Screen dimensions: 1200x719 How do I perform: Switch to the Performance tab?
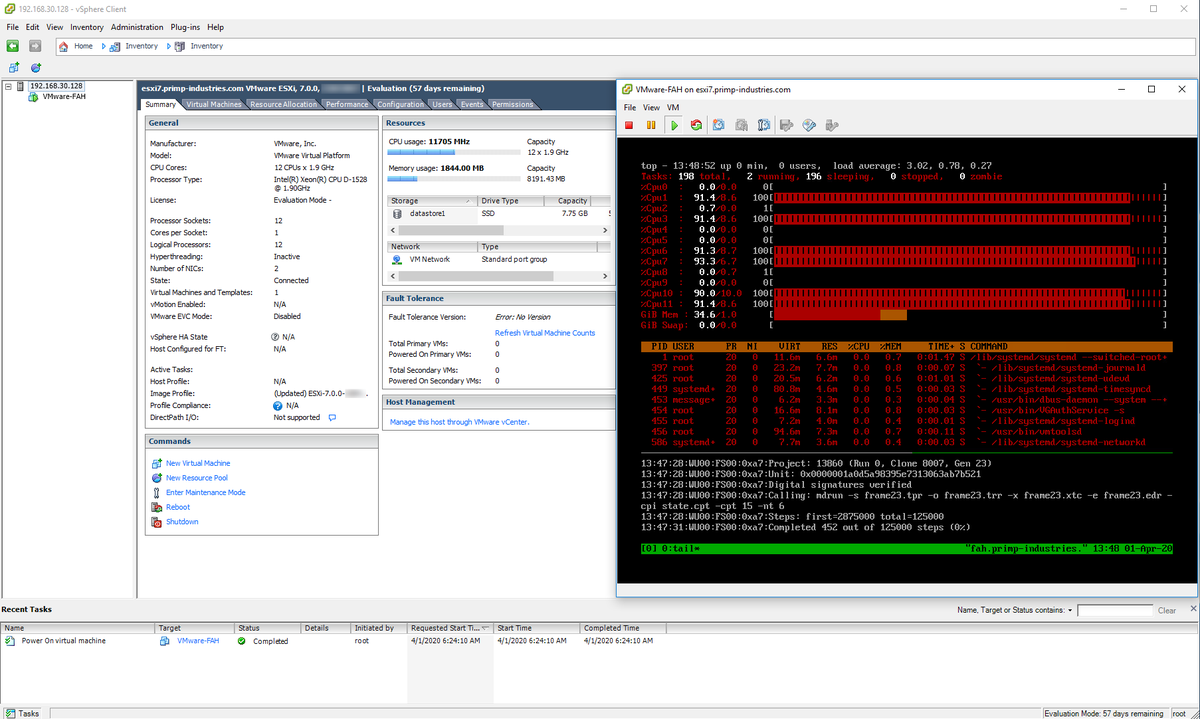[347, 104]
